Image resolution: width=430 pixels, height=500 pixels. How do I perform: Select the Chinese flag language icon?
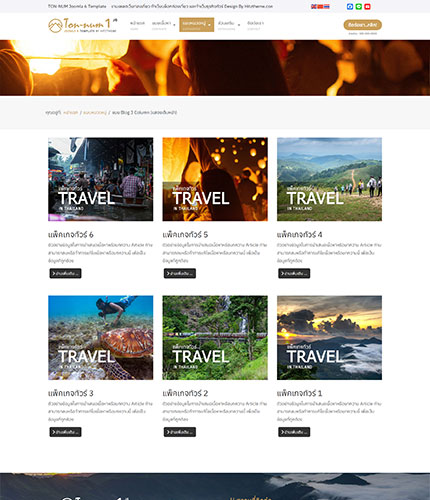320,7
